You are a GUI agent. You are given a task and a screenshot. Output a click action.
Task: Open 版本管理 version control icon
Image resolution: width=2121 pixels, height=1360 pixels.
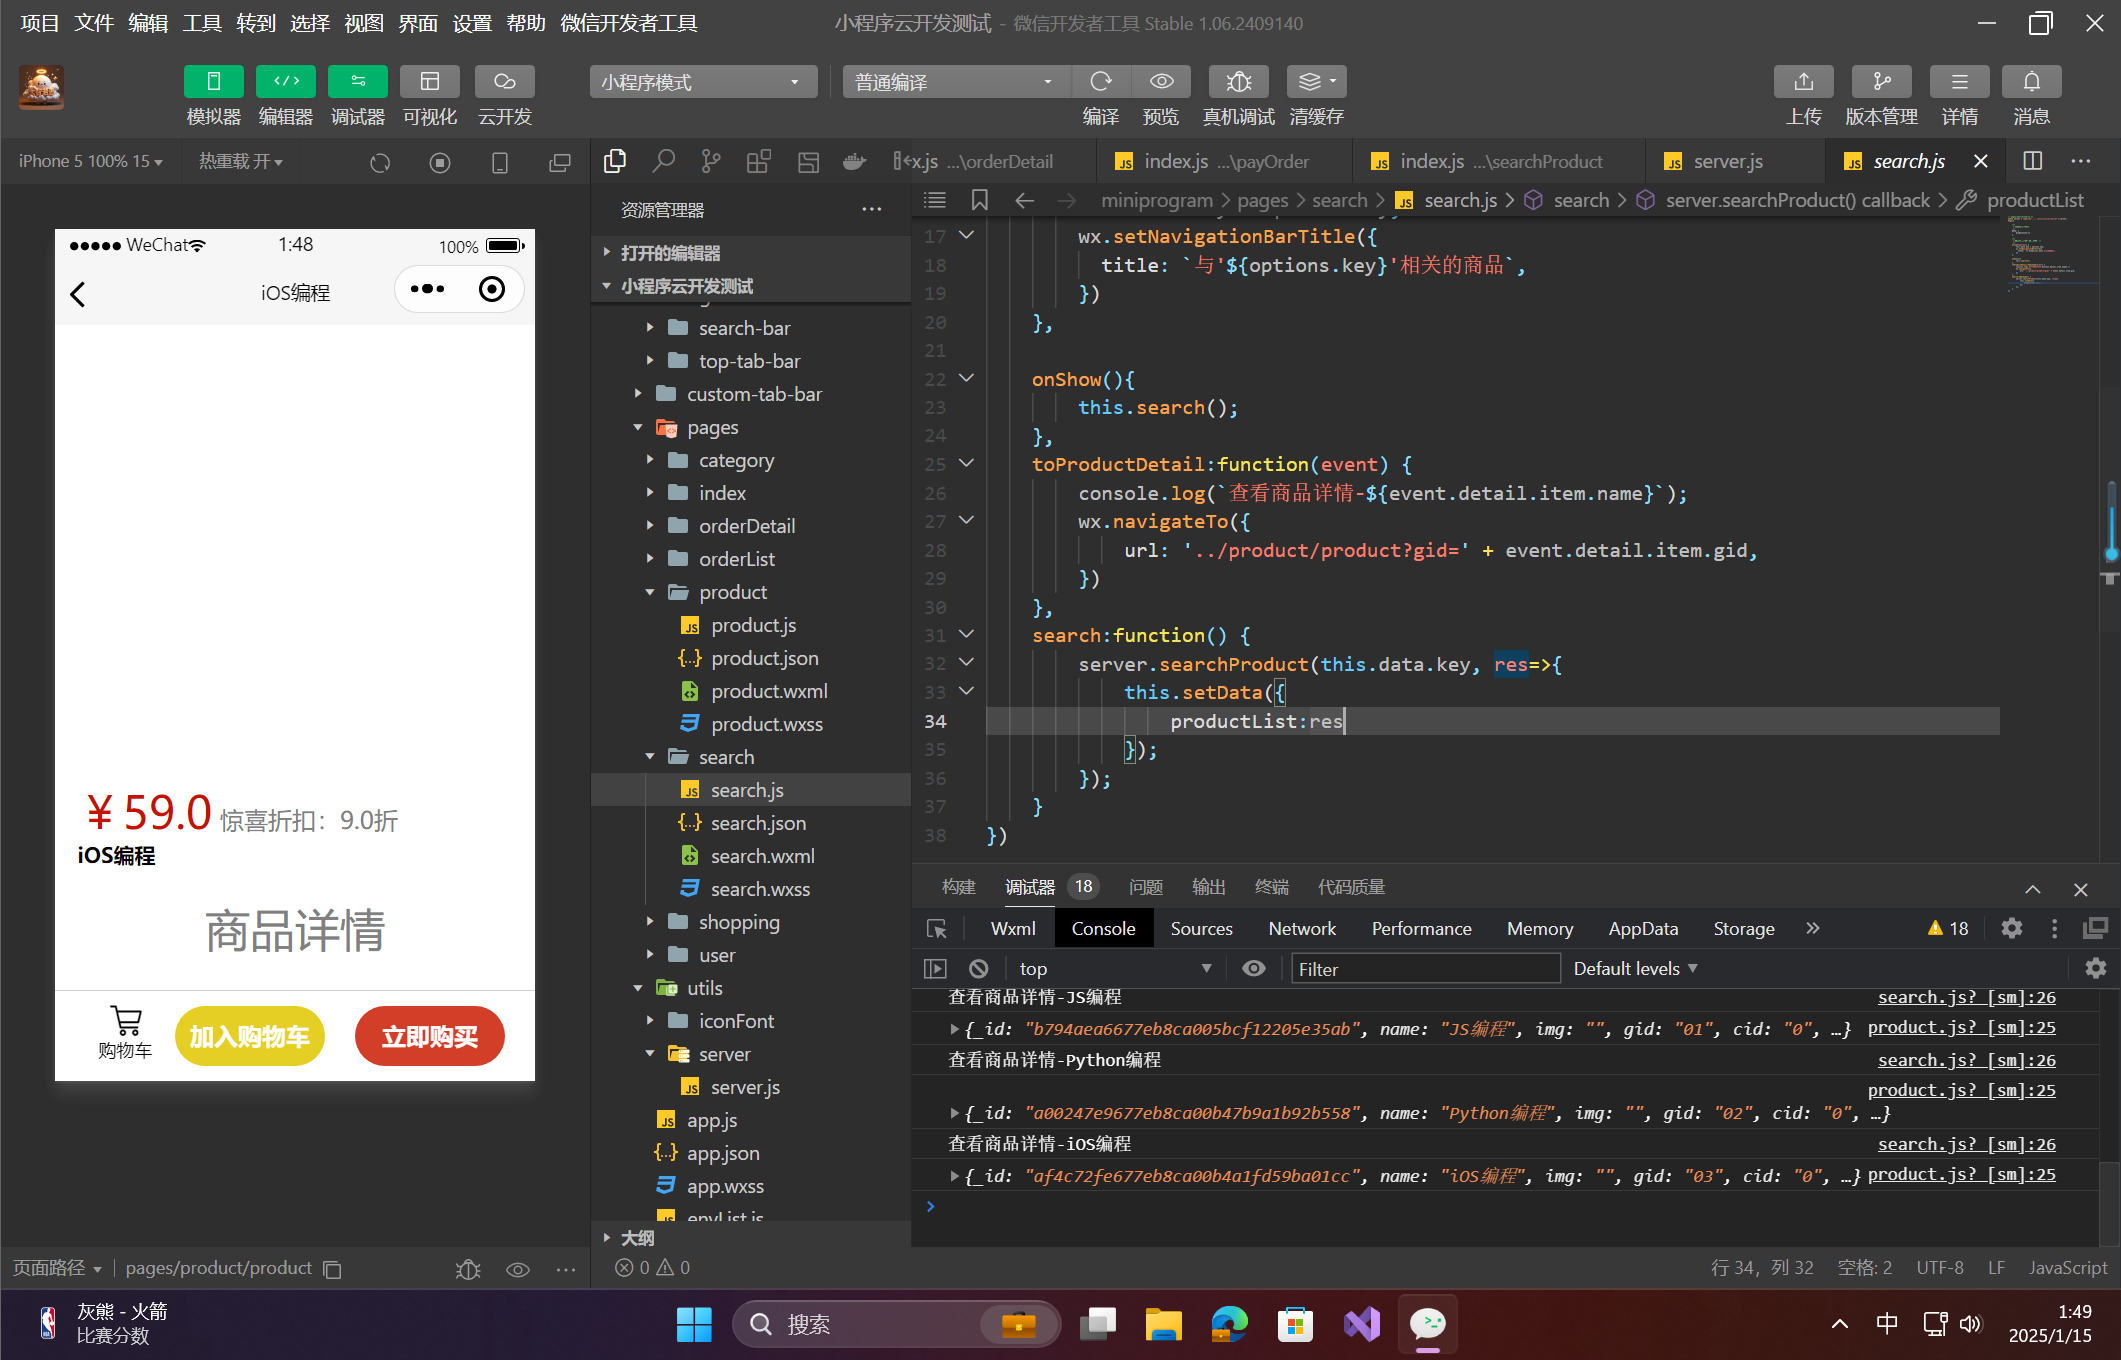(1881, 82)
